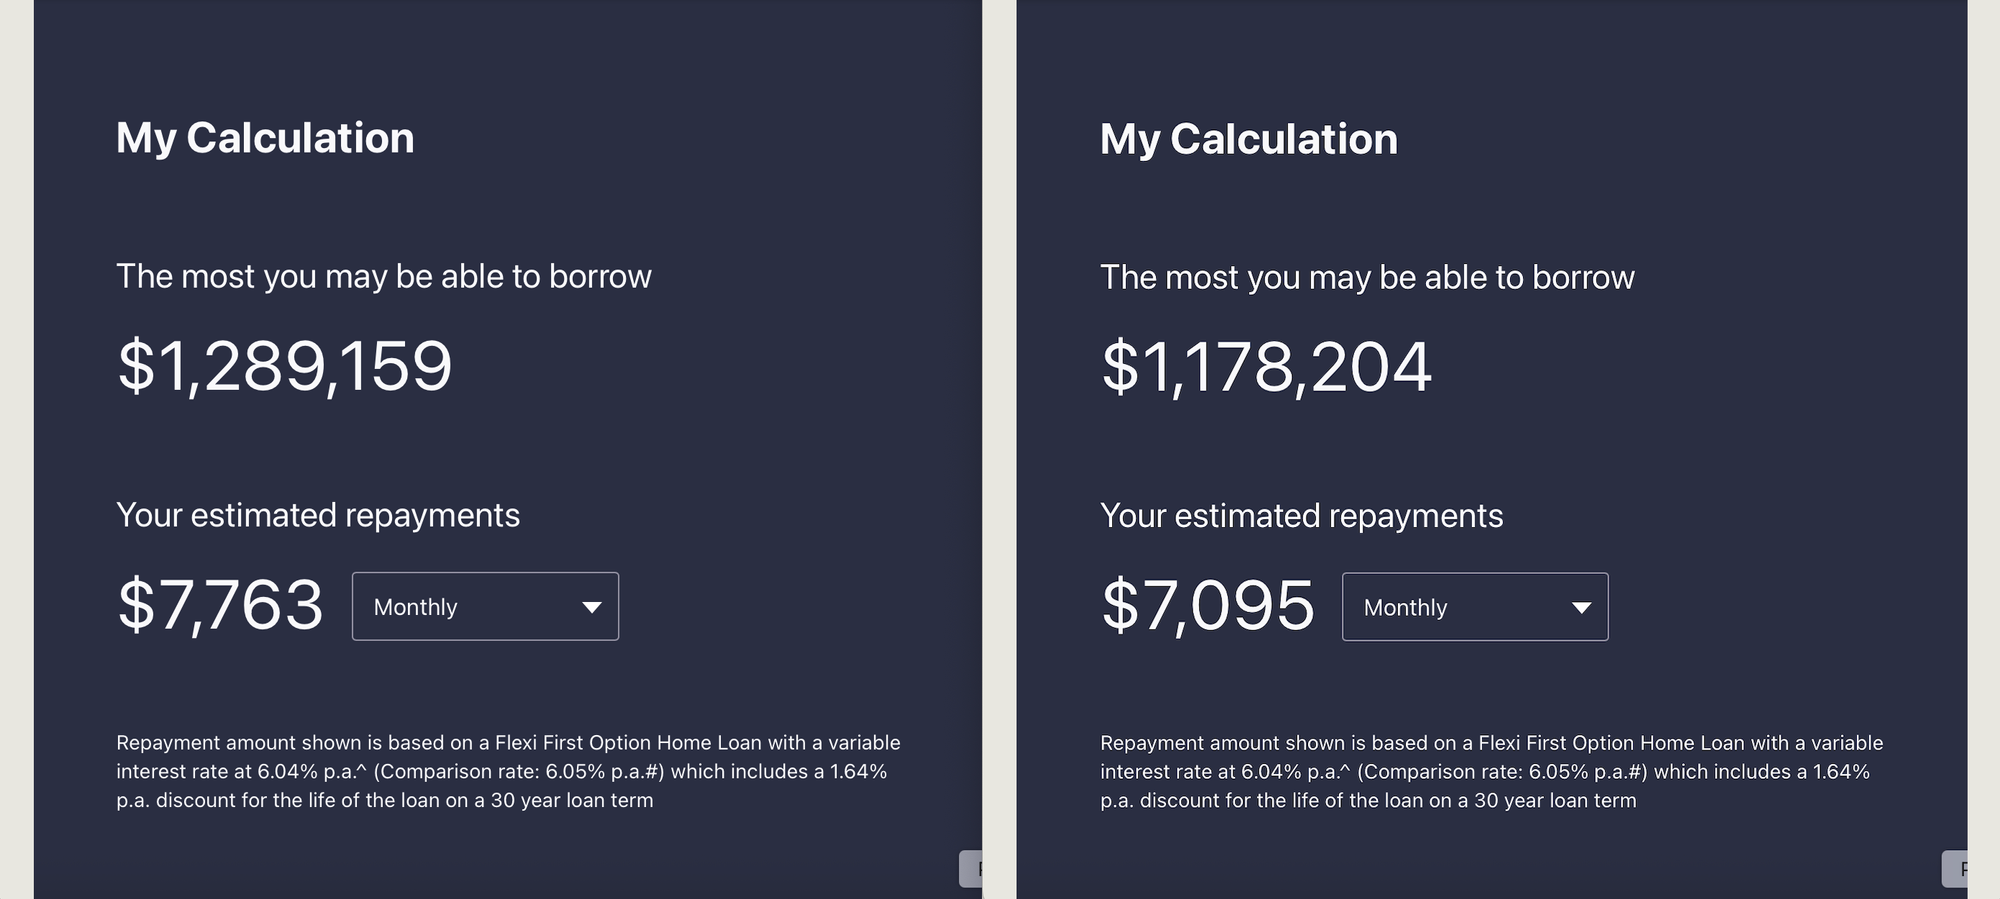
Task: Click disclaimer paragraph in the $7,763 panel
Action: tap(508, 771)
